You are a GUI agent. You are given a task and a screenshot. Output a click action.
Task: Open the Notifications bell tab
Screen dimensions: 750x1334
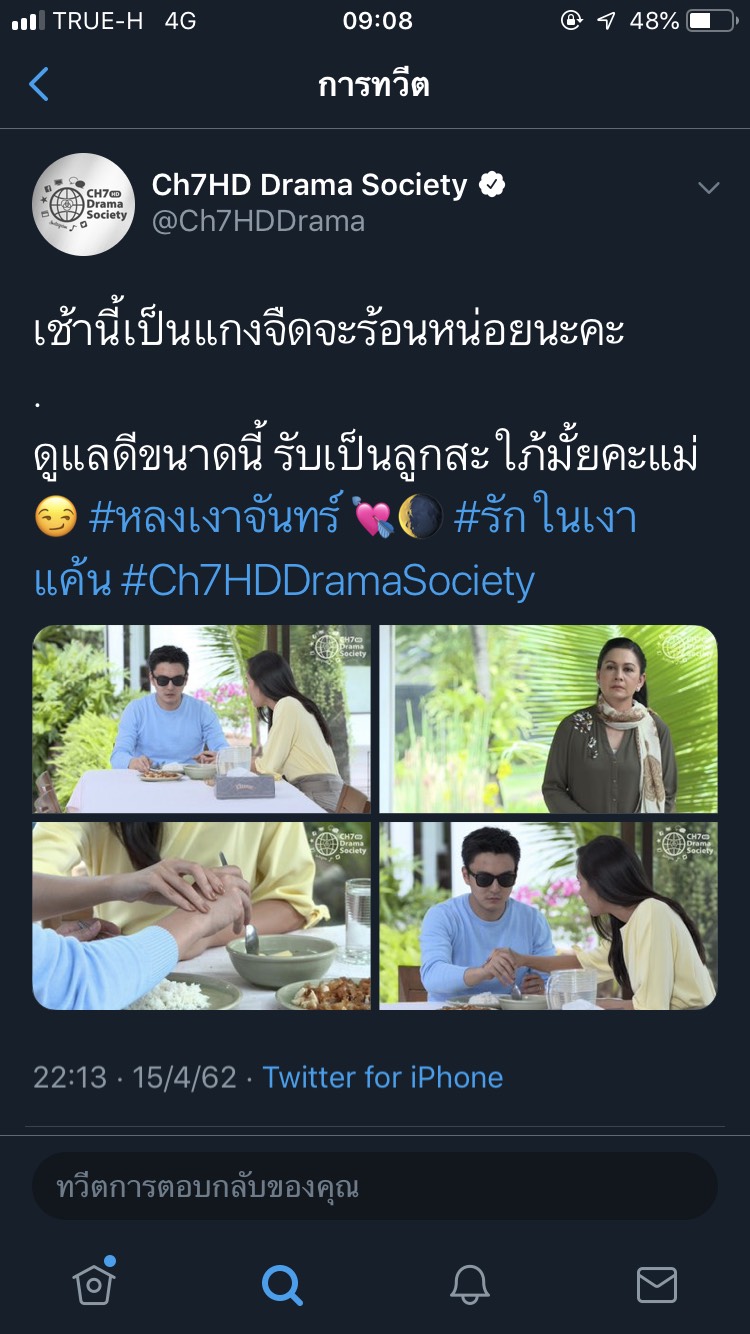(469, 1284)
